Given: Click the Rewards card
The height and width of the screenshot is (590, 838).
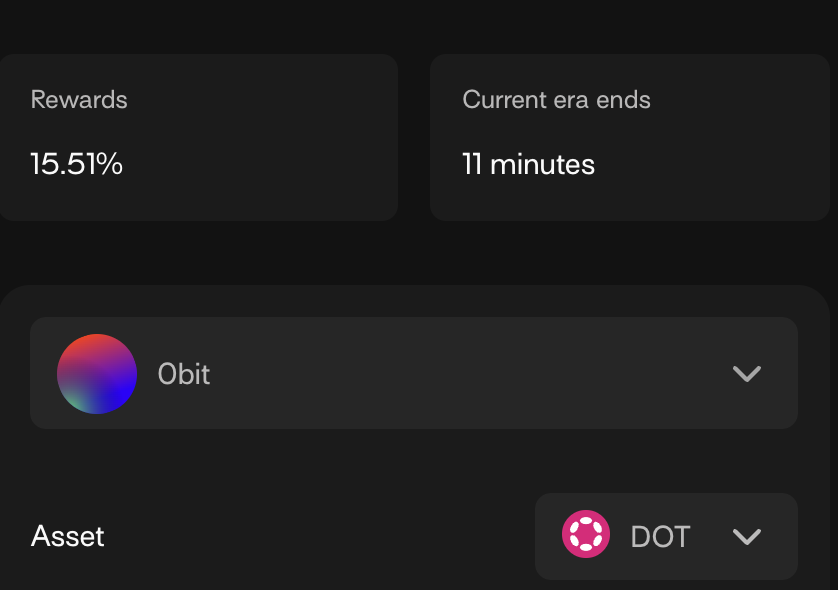Looking at the screenshot, I should [x=199, y=136].
